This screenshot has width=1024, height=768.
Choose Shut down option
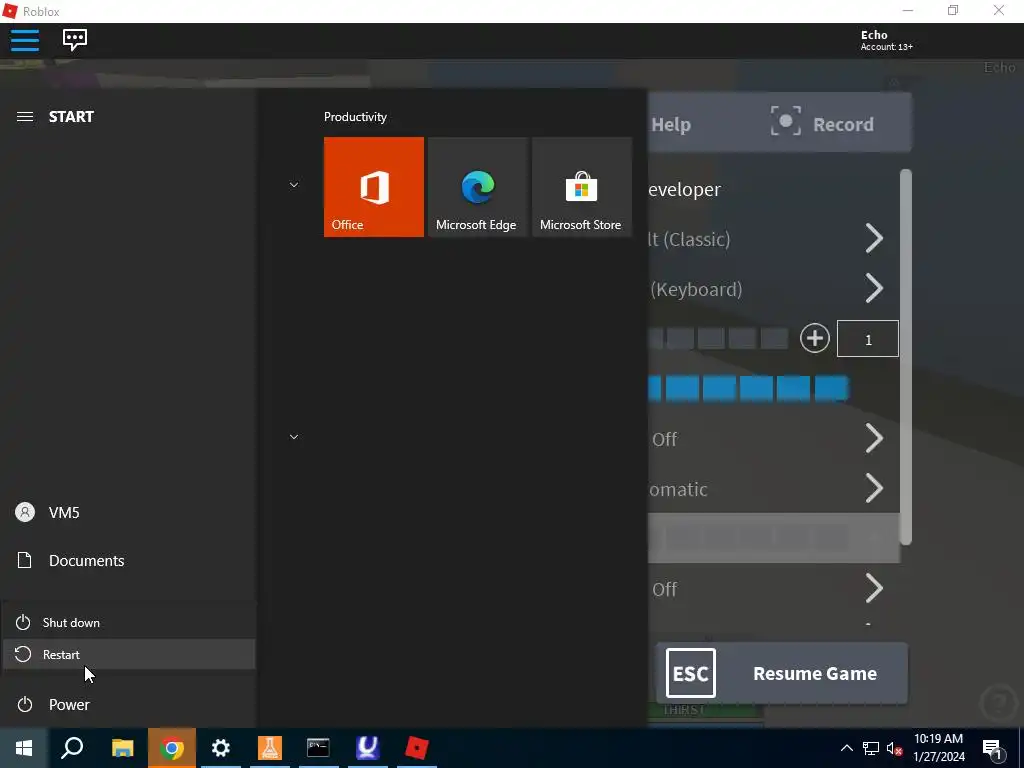tap(128, 622)
